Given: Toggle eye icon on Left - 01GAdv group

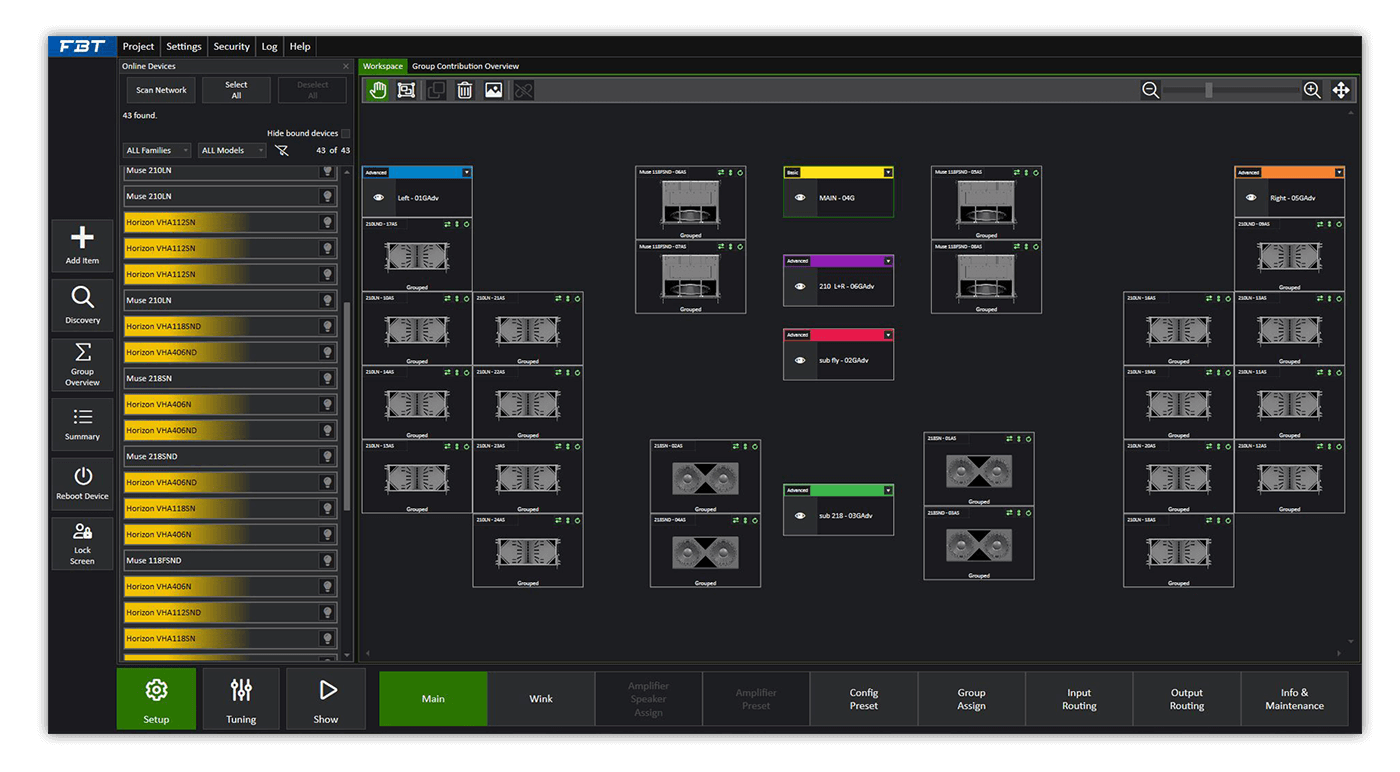Looking at the screenshot, I should 379,198.
